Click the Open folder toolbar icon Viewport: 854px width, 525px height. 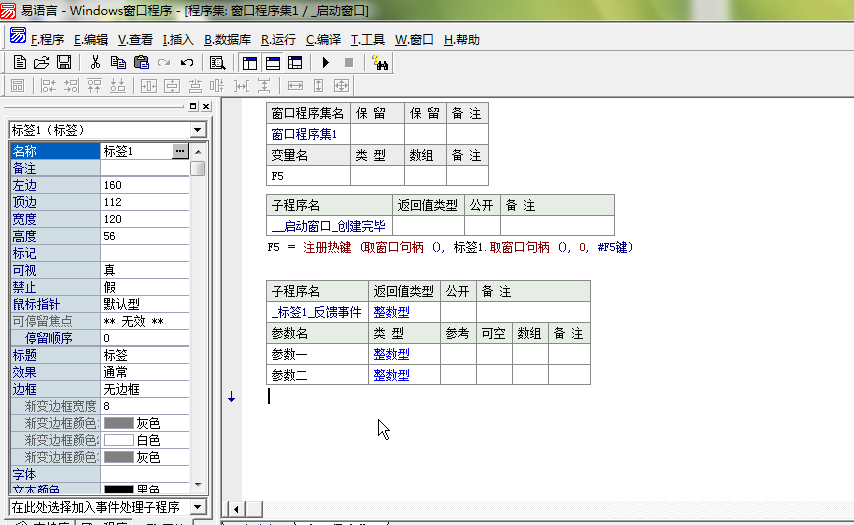click(41, 62)
